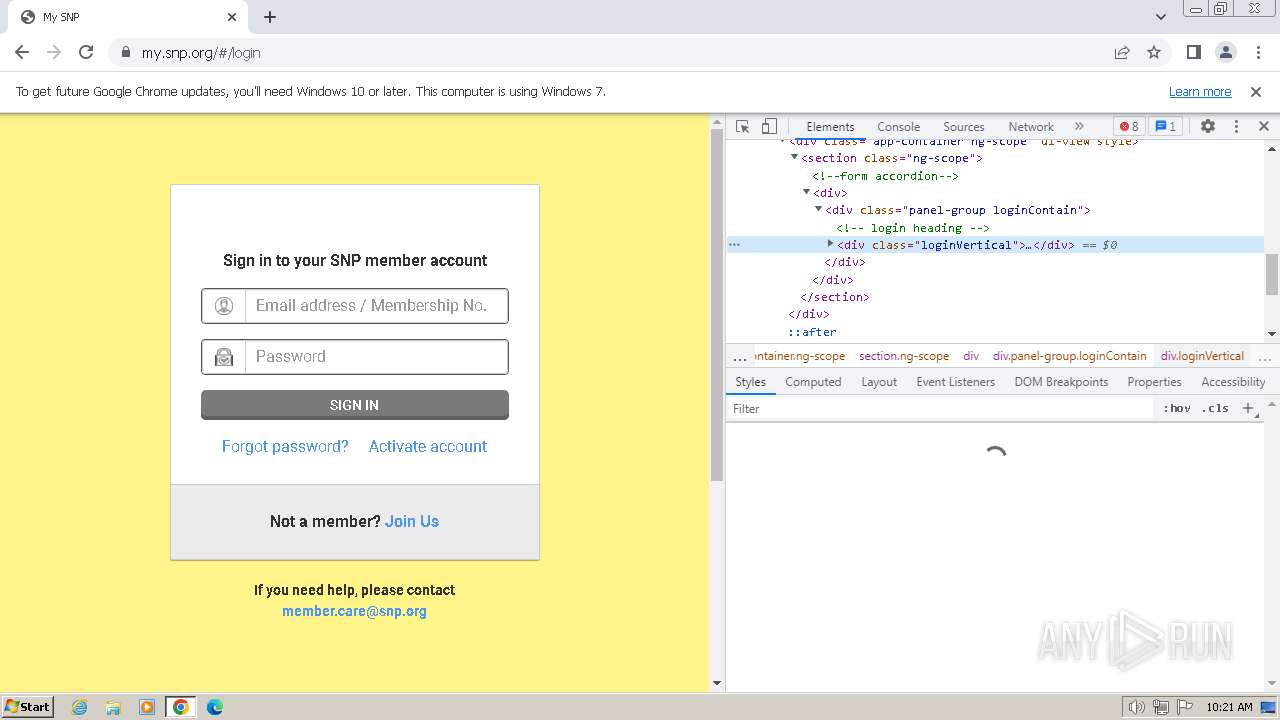Open the Activate account link
The width and height of the screenshot is (1280, 720).
click(428, 447)
